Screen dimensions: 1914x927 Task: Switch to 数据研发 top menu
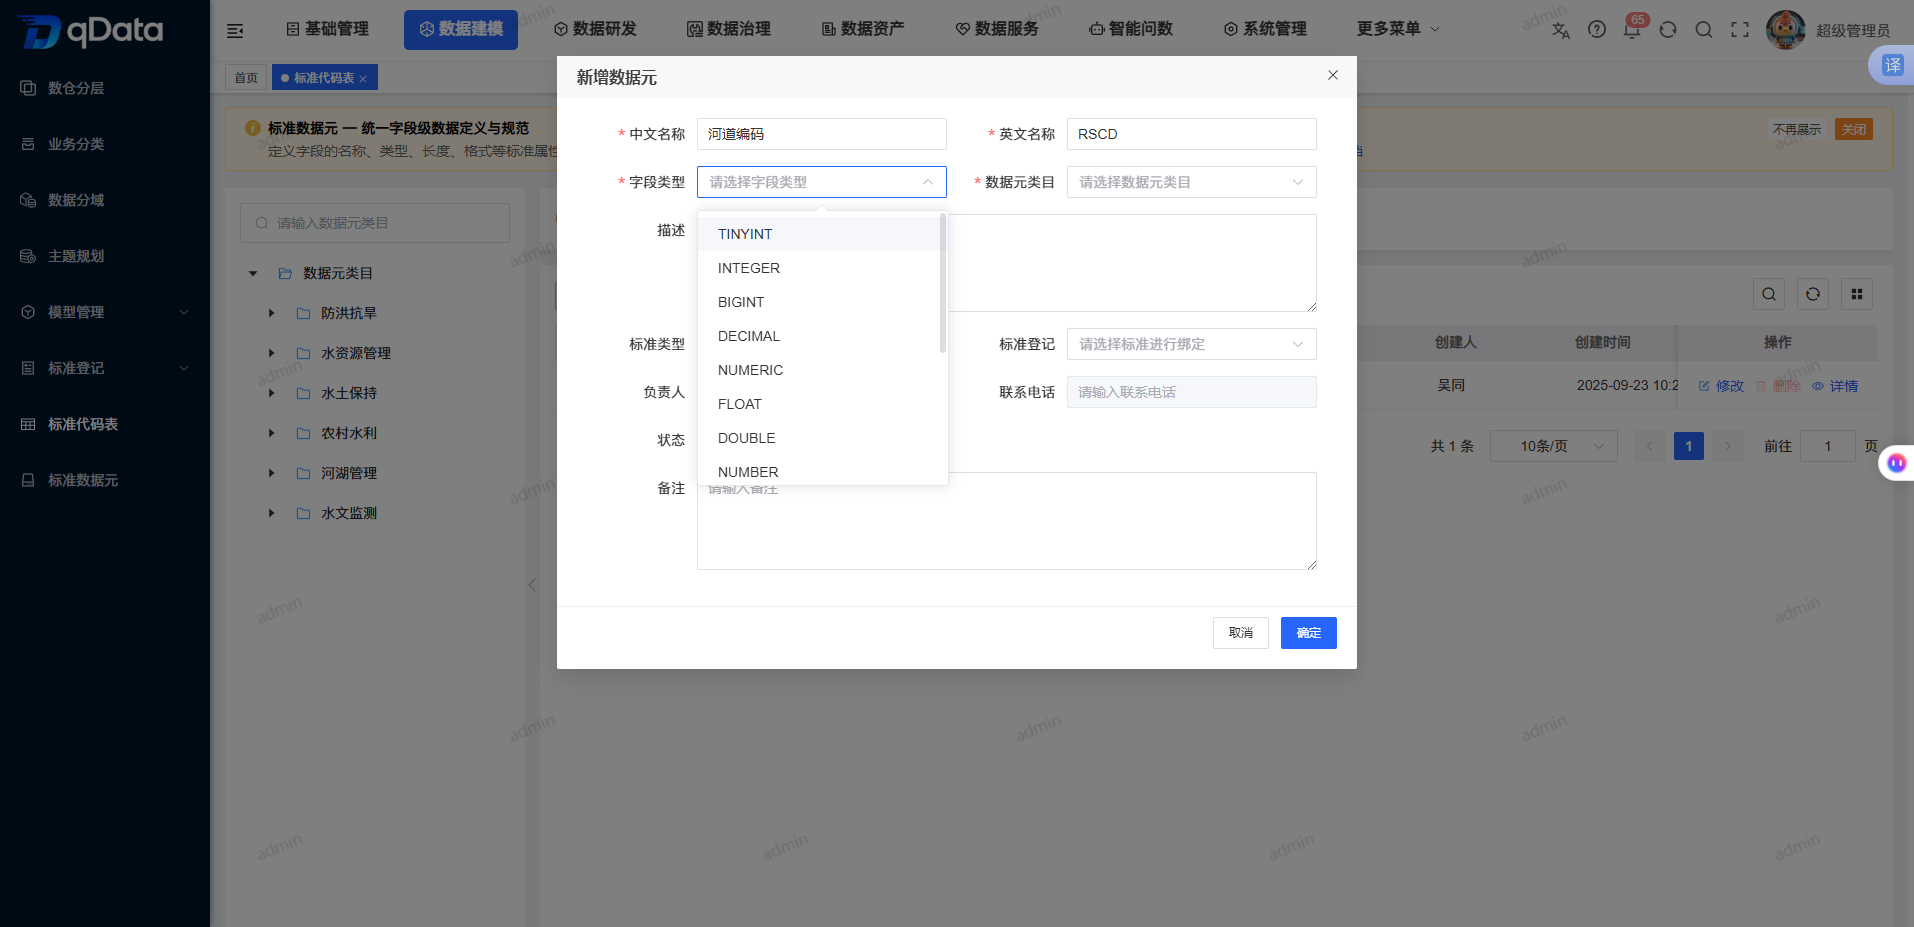595,29
